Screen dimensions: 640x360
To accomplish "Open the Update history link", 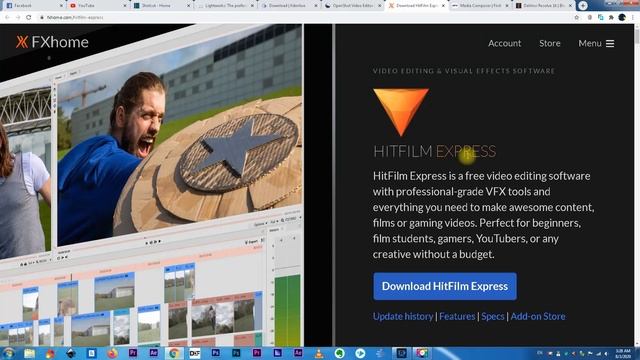I will point(403,316).
